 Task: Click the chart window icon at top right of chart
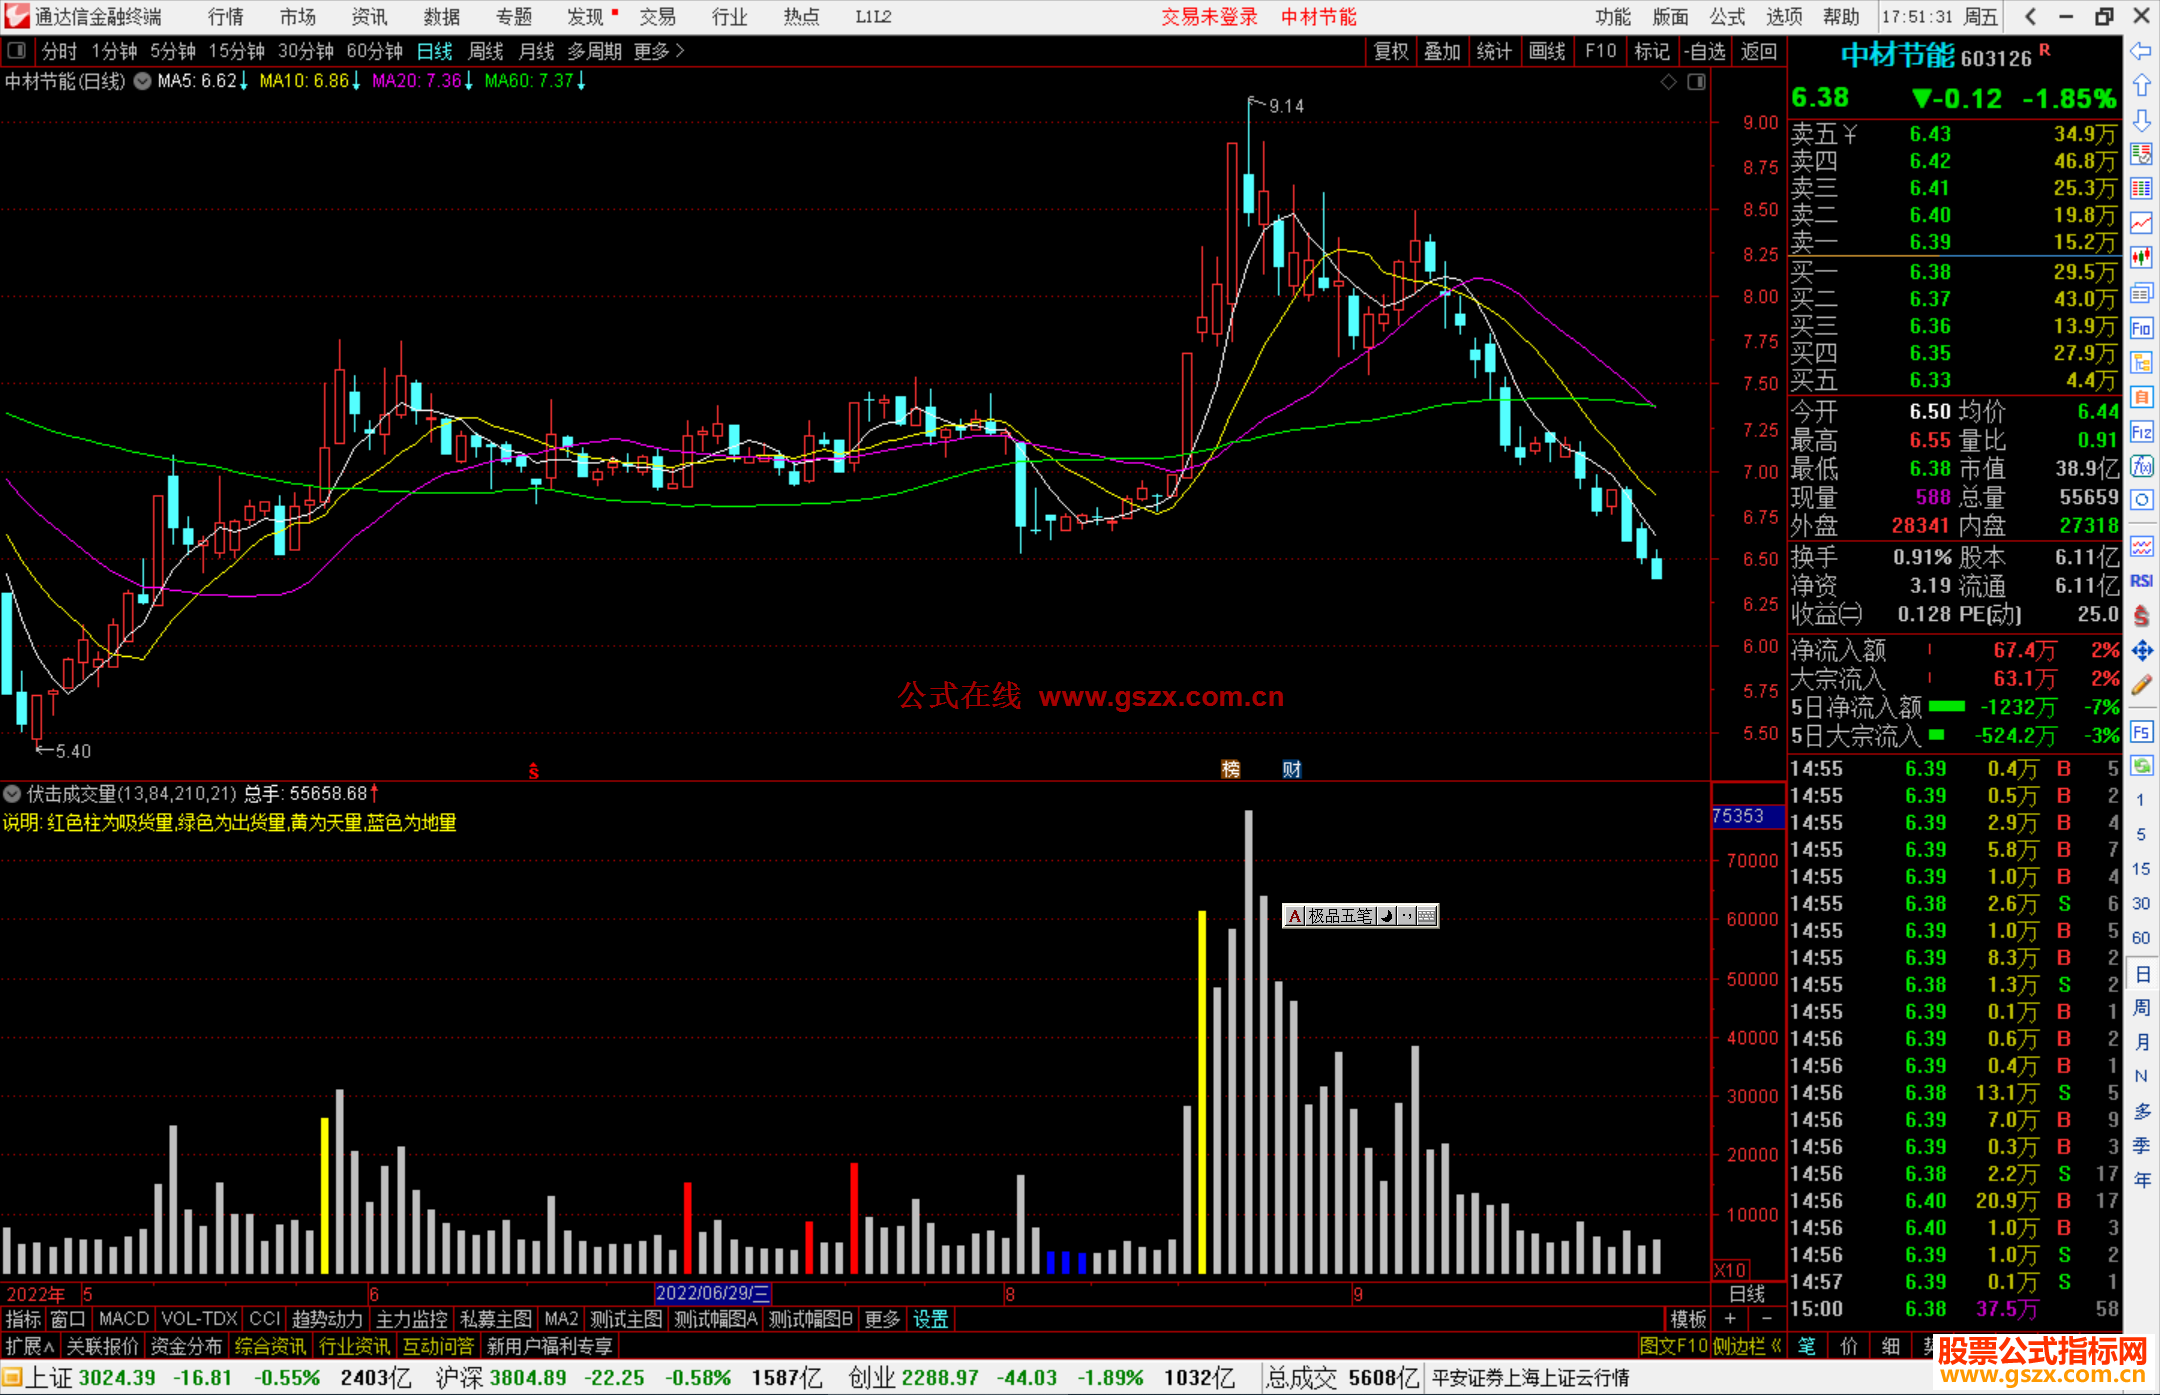coord(1696,82)
